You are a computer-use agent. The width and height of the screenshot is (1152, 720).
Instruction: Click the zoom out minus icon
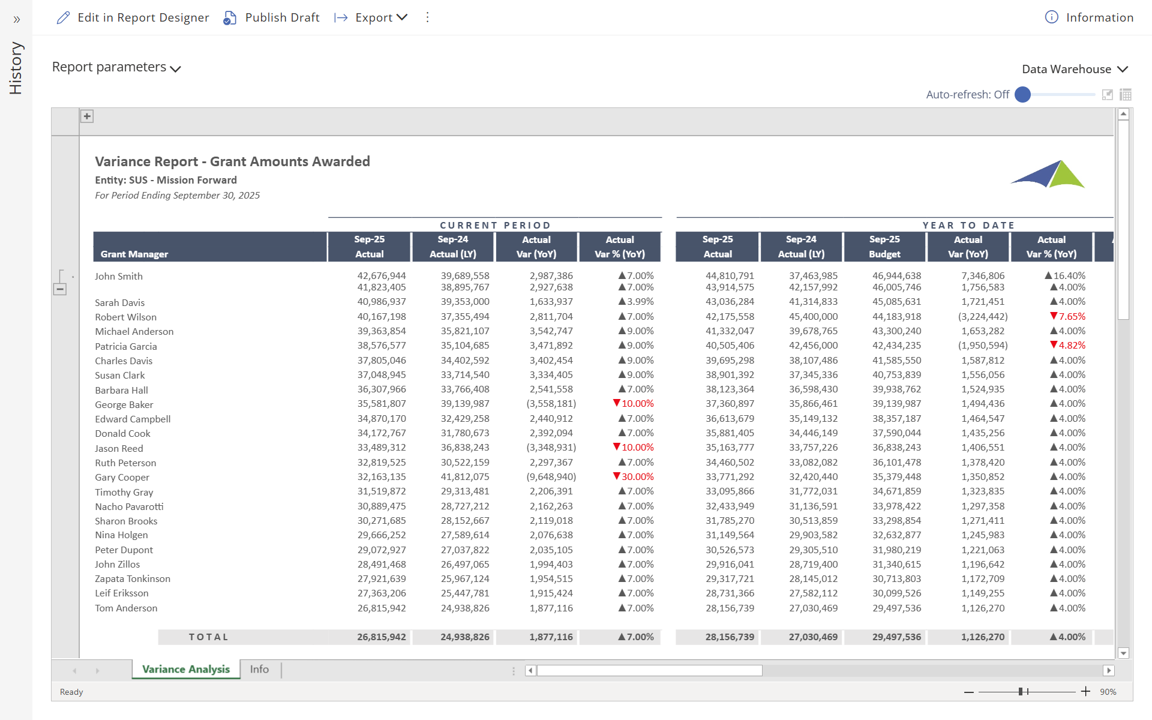pyautogui.click(x=969, y=692)
